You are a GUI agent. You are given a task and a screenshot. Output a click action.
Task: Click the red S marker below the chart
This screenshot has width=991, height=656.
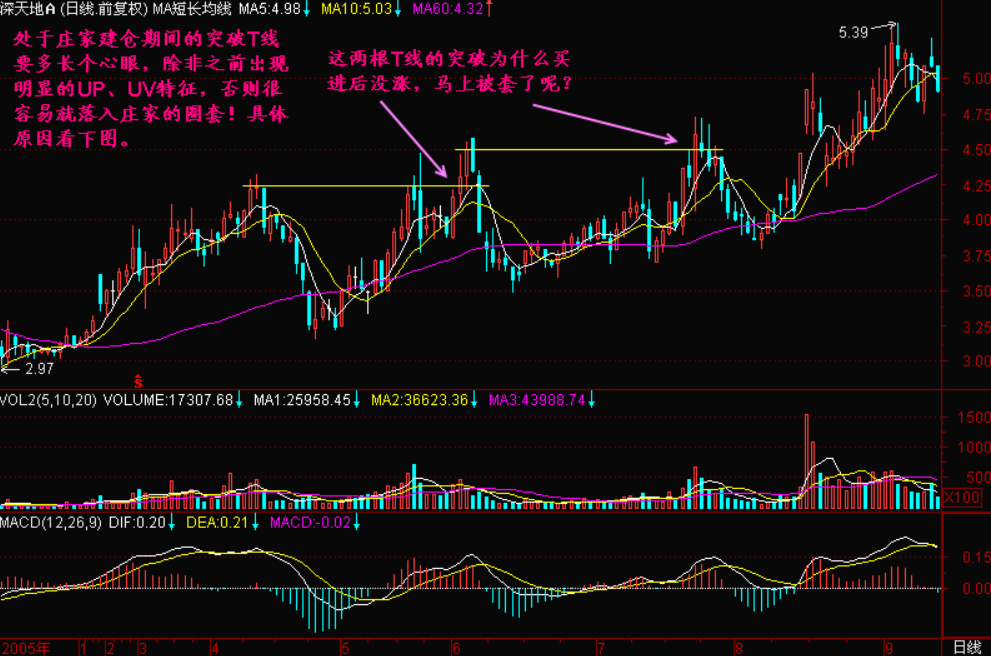[138, 381]
